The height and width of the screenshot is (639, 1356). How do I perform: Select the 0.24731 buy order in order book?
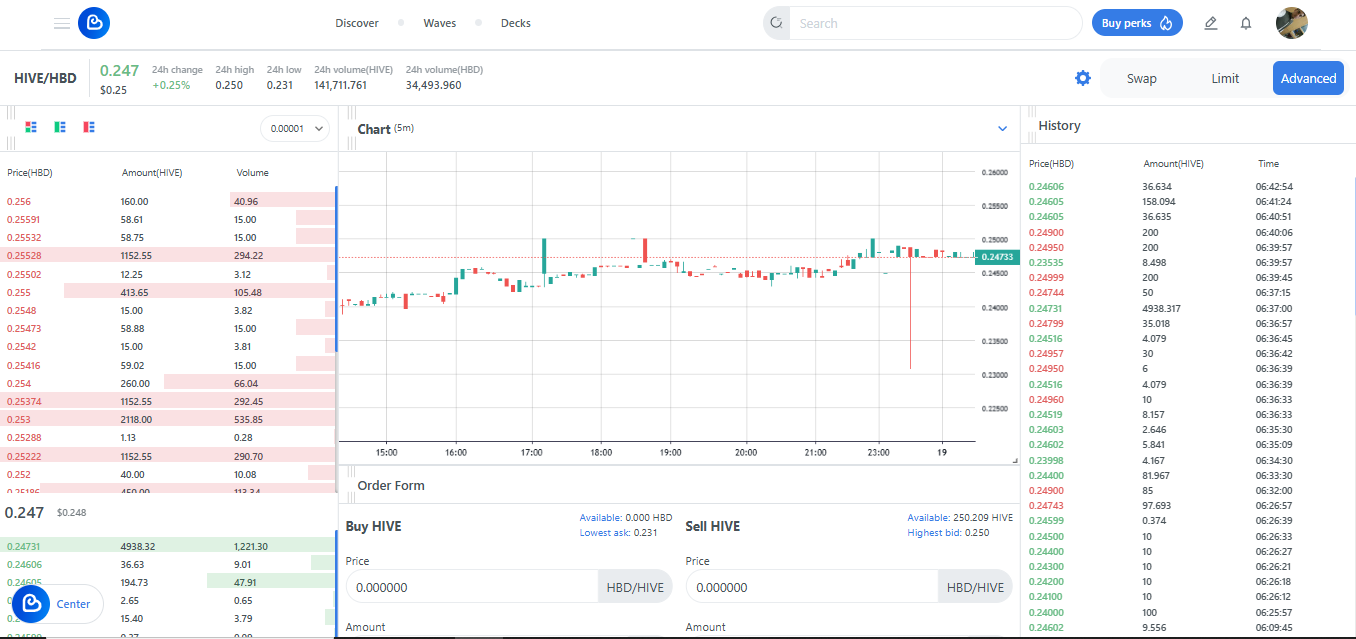pos(170,547)
